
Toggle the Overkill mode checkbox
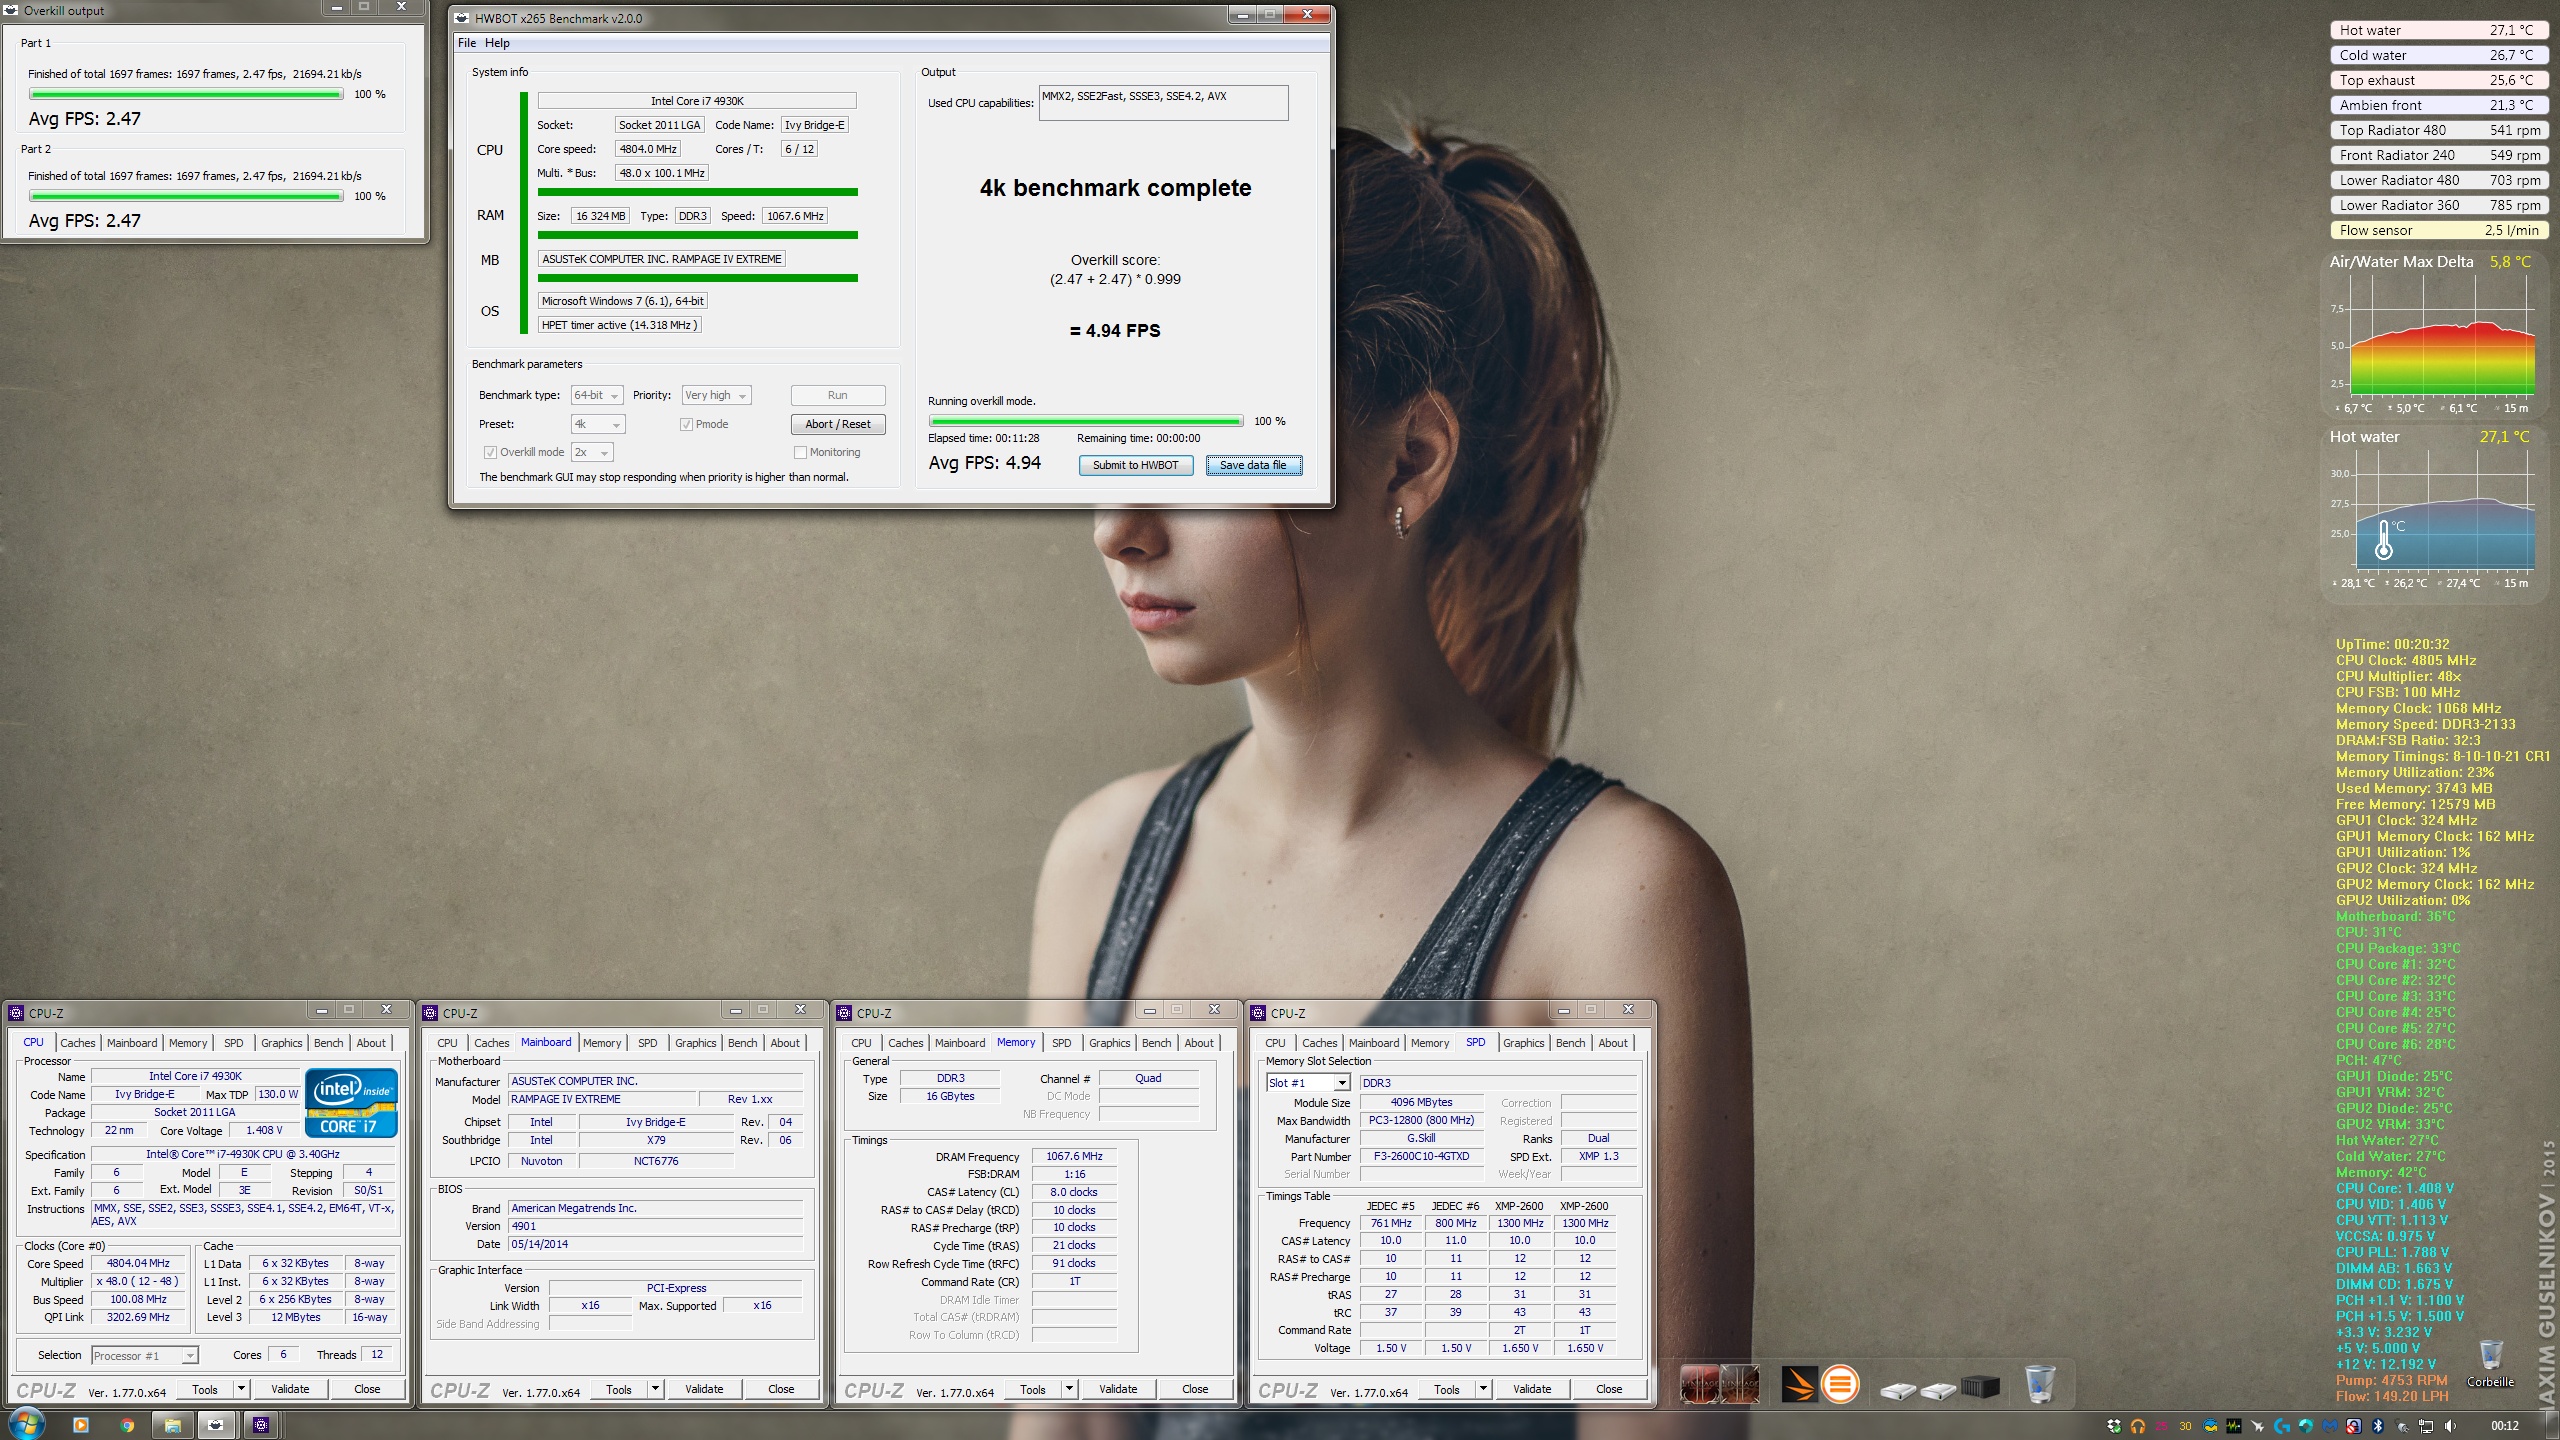(490, 453)
